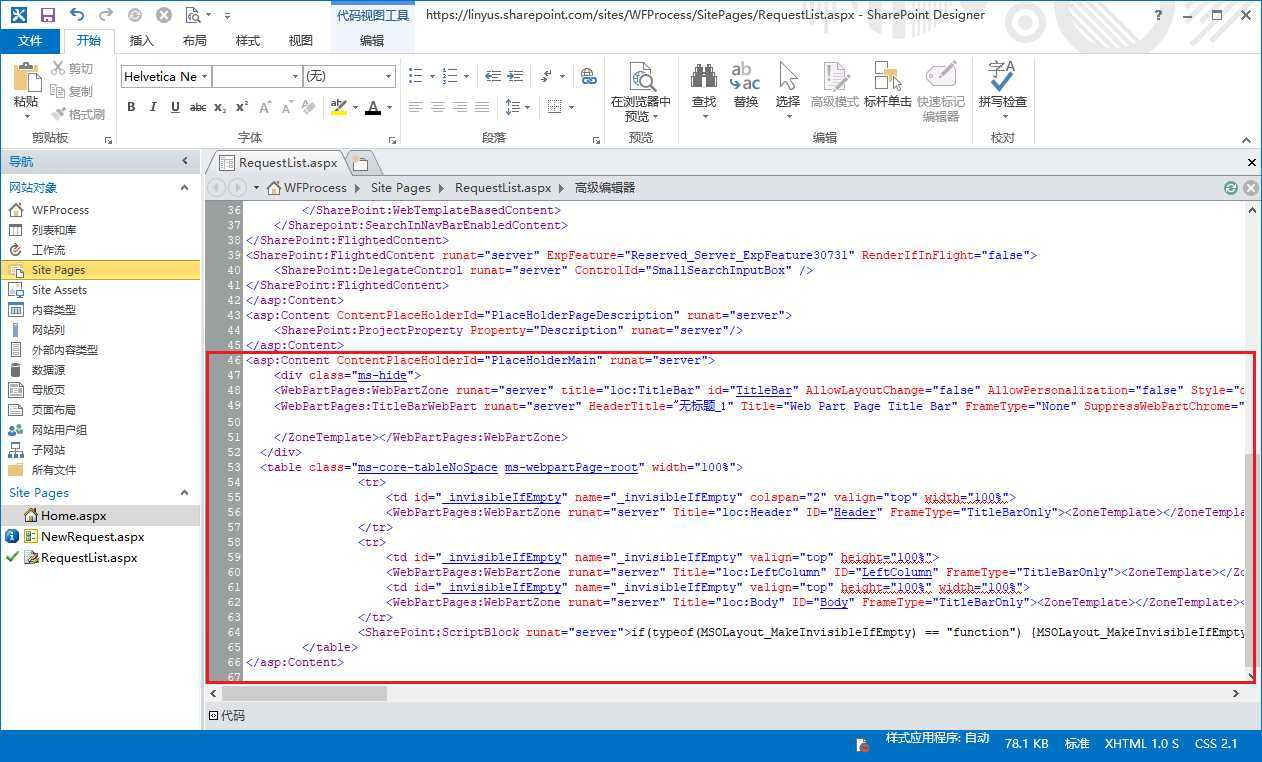The width and height of the screenshot is (1262, 762).
Task: Toggle subscript formatting
Action: click(x=220, y=107)
